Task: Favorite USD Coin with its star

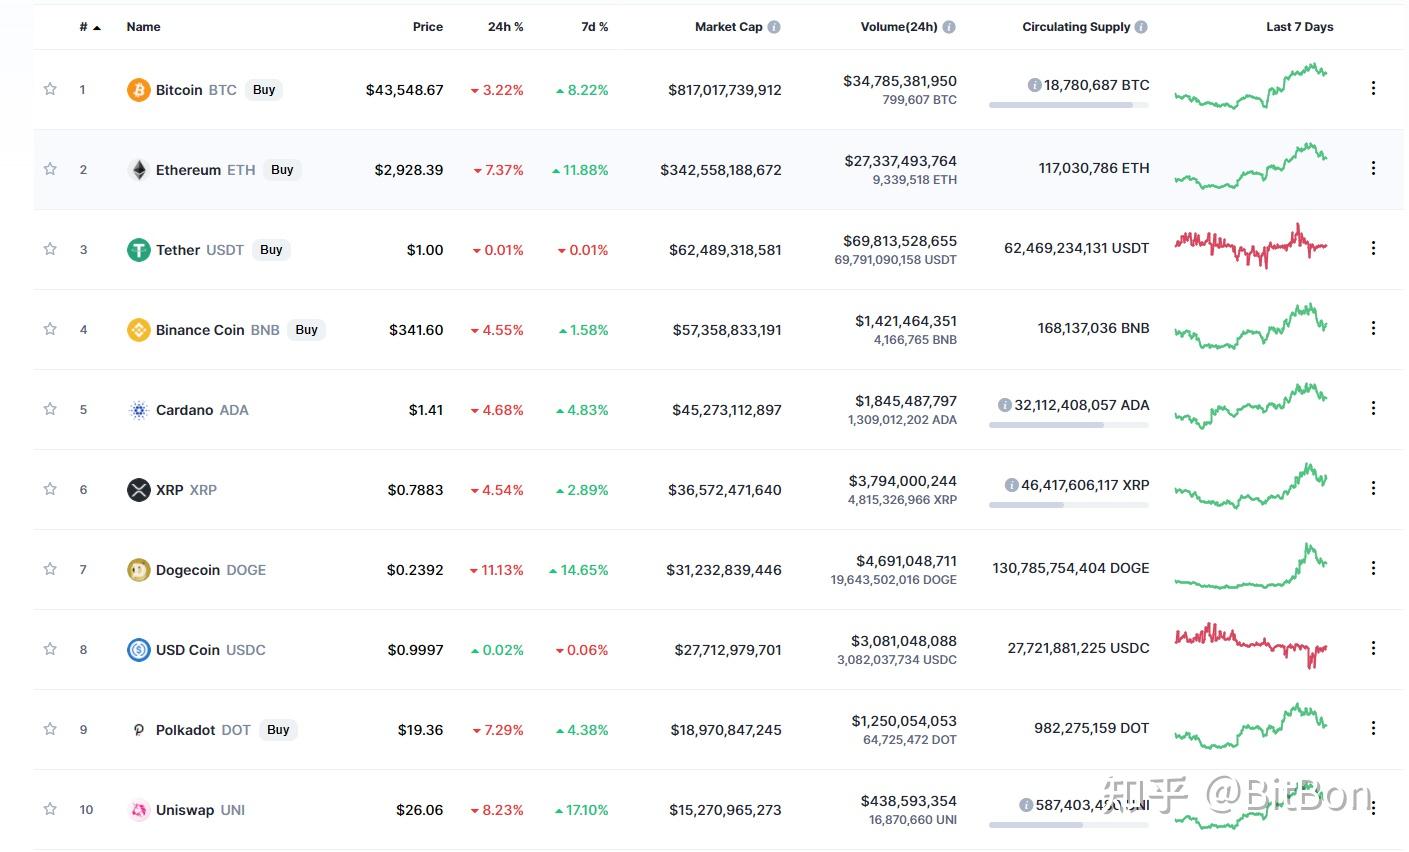Action: coord(50,649)
